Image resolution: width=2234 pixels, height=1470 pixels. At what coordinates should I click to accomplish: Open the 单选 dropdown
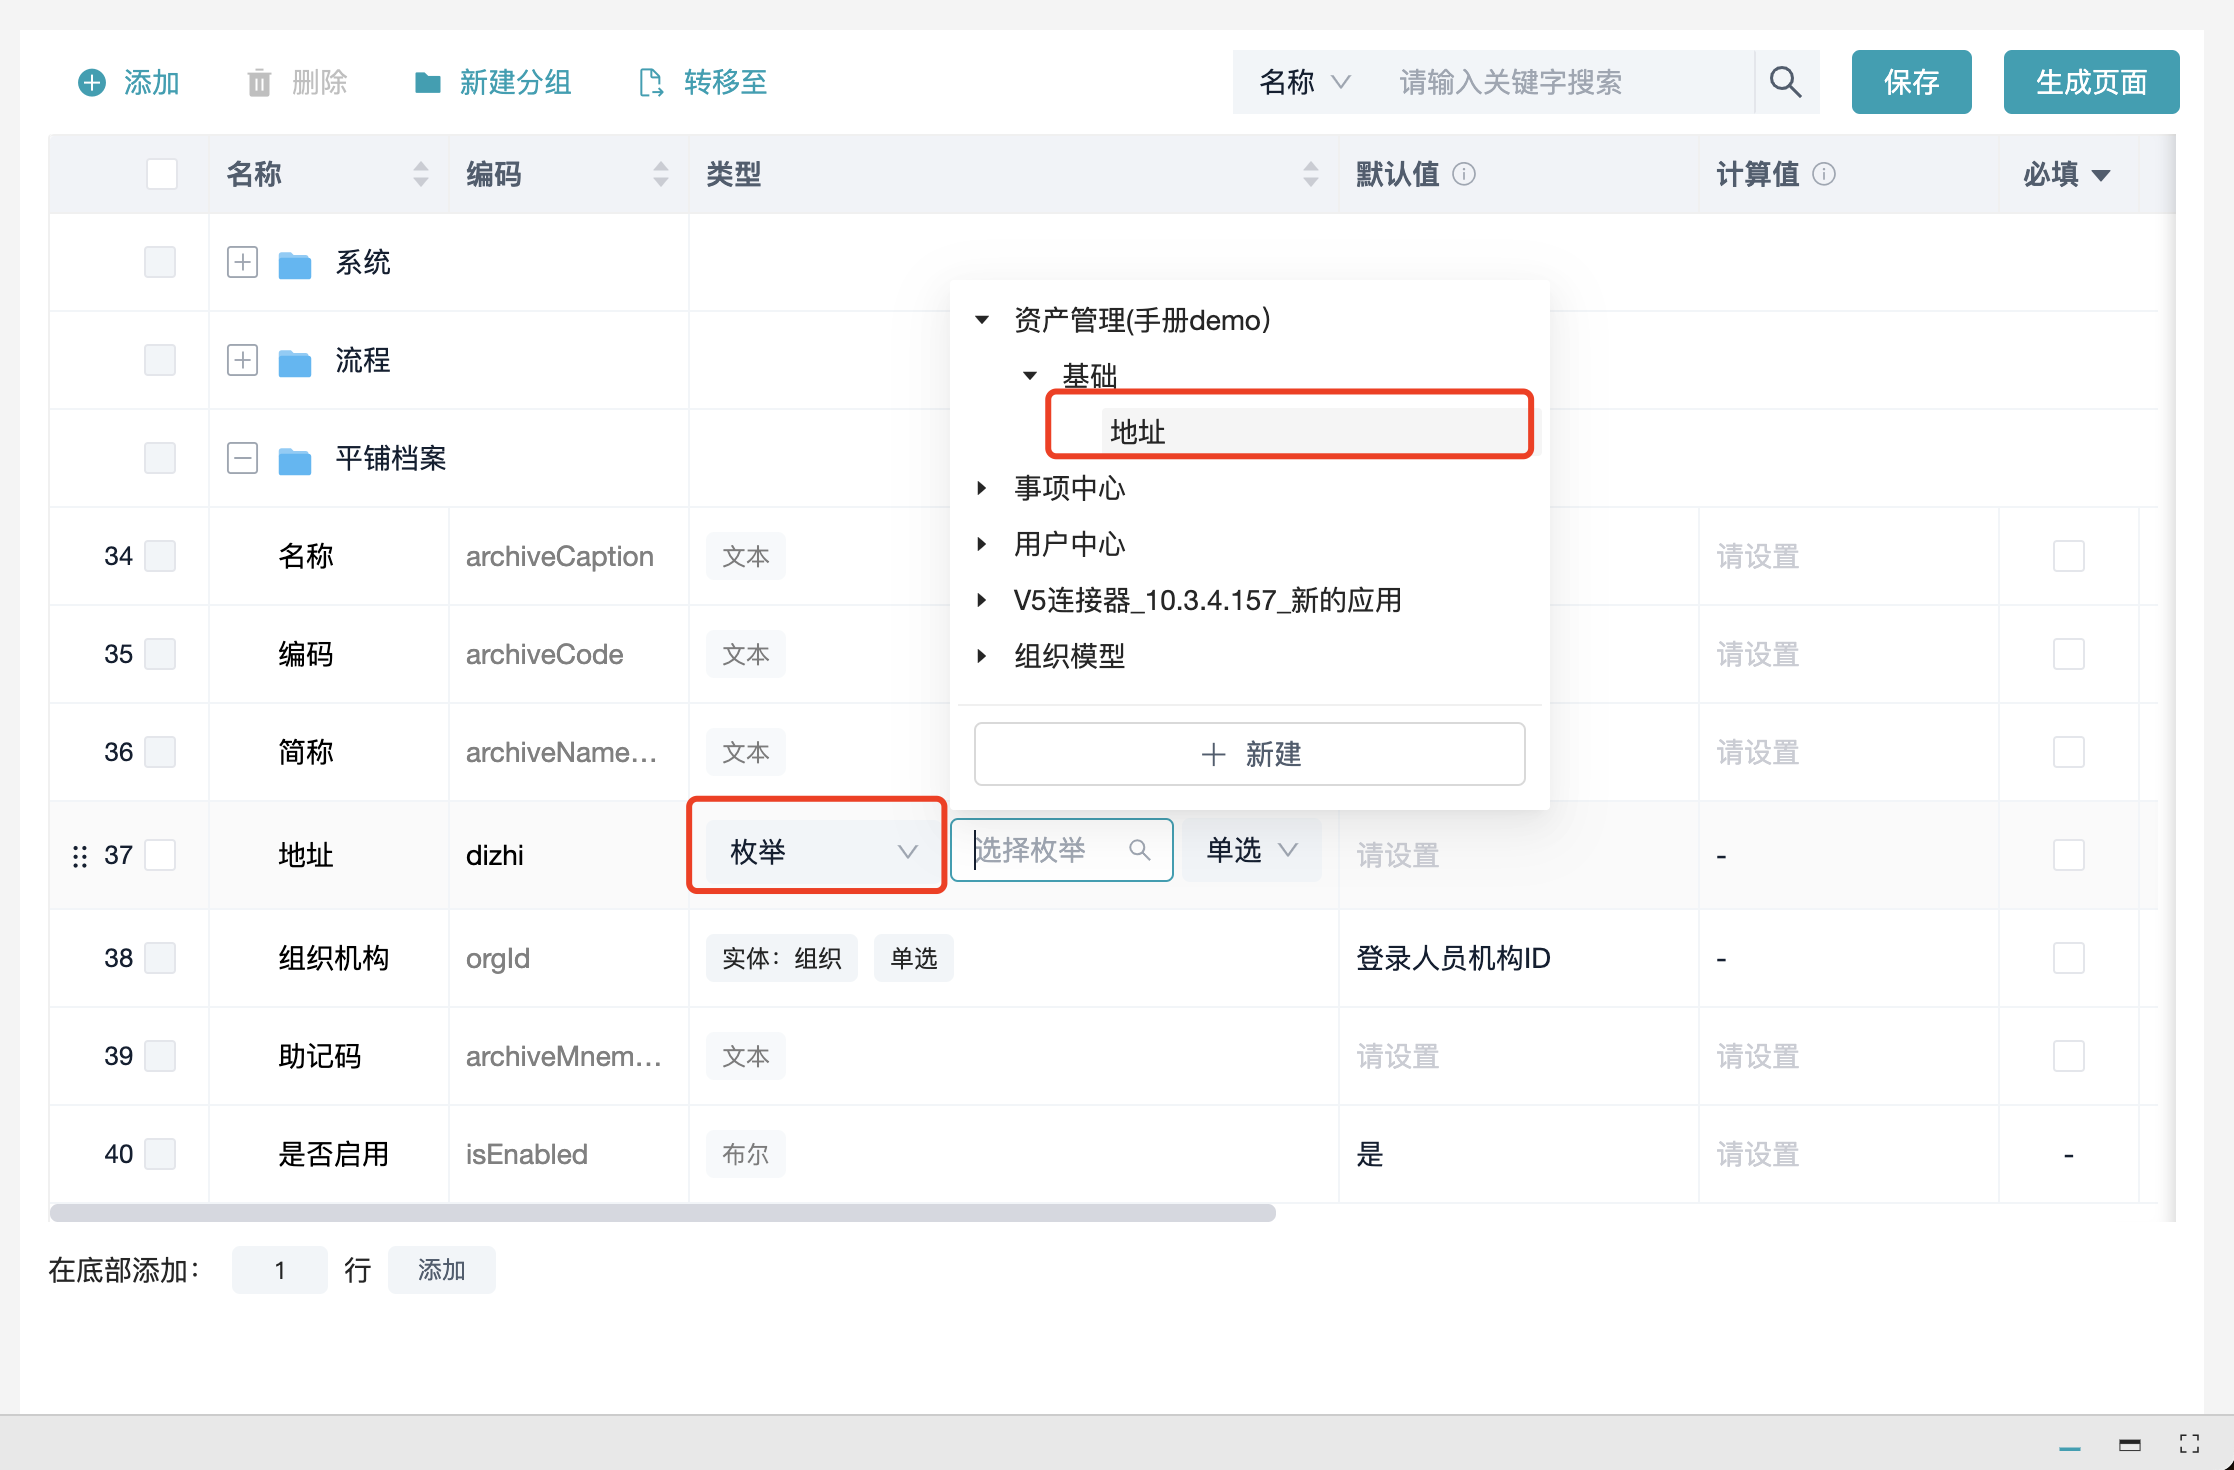coord(1252,850)
